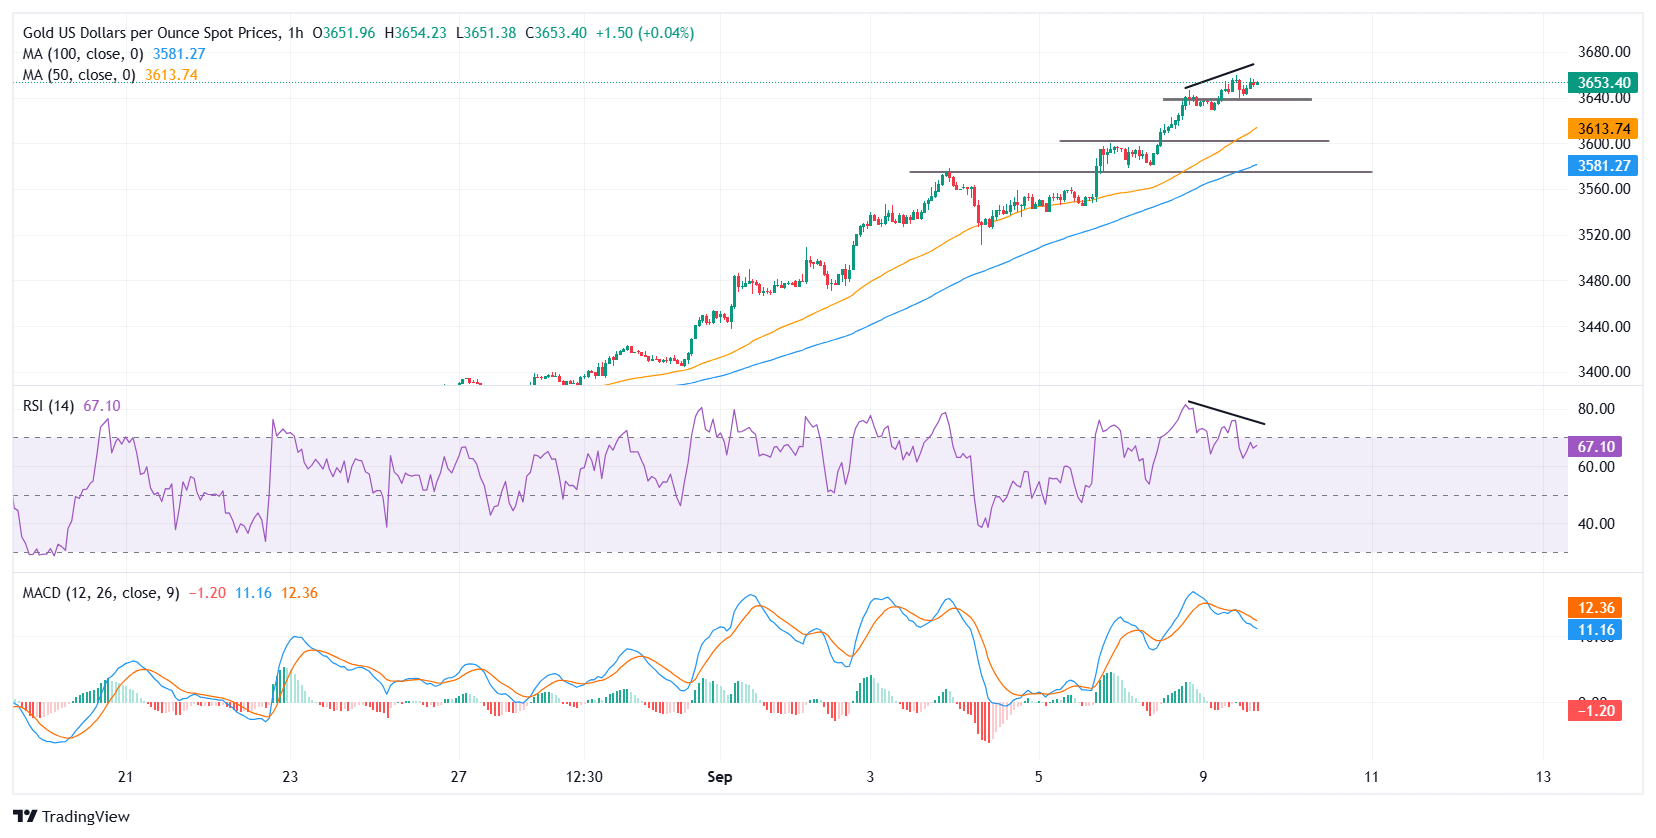The width and height of the screenshot is (1656, 838).
Task: Select the MA (50, close, 0) legend
Action: [79, 75]
